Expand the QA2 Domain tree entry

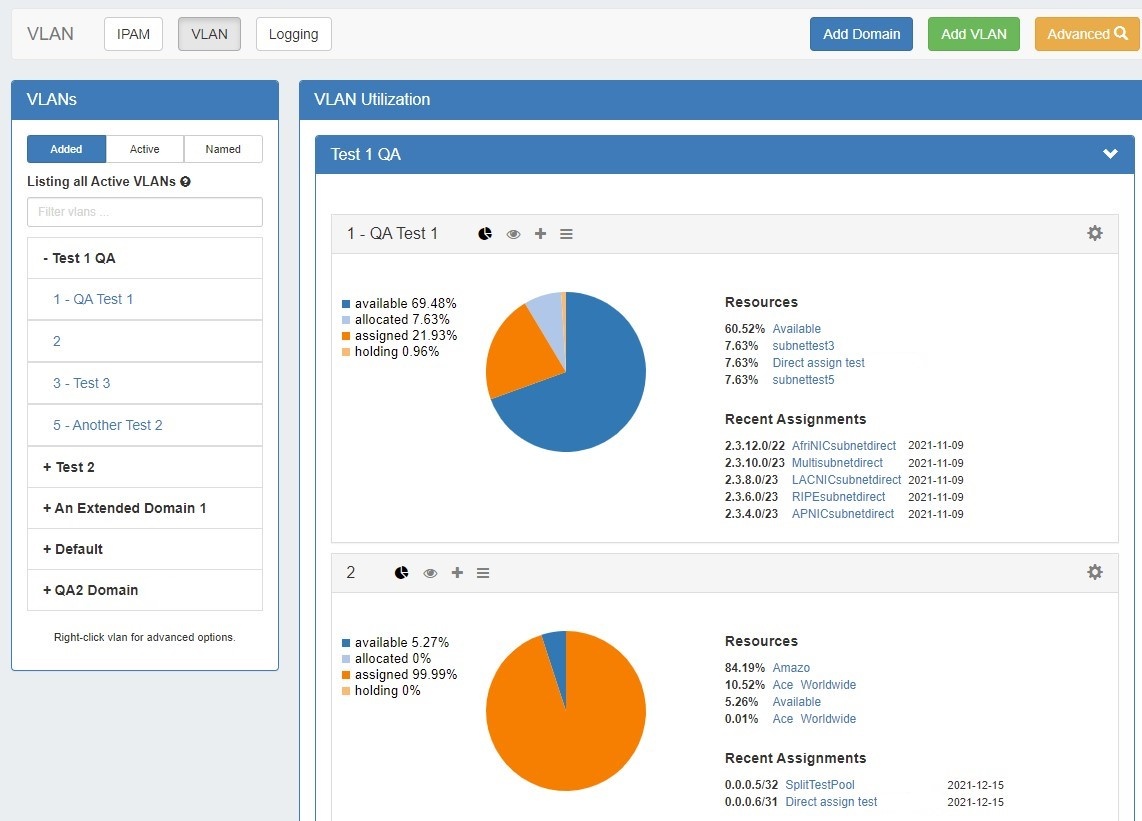coord(90,590)
